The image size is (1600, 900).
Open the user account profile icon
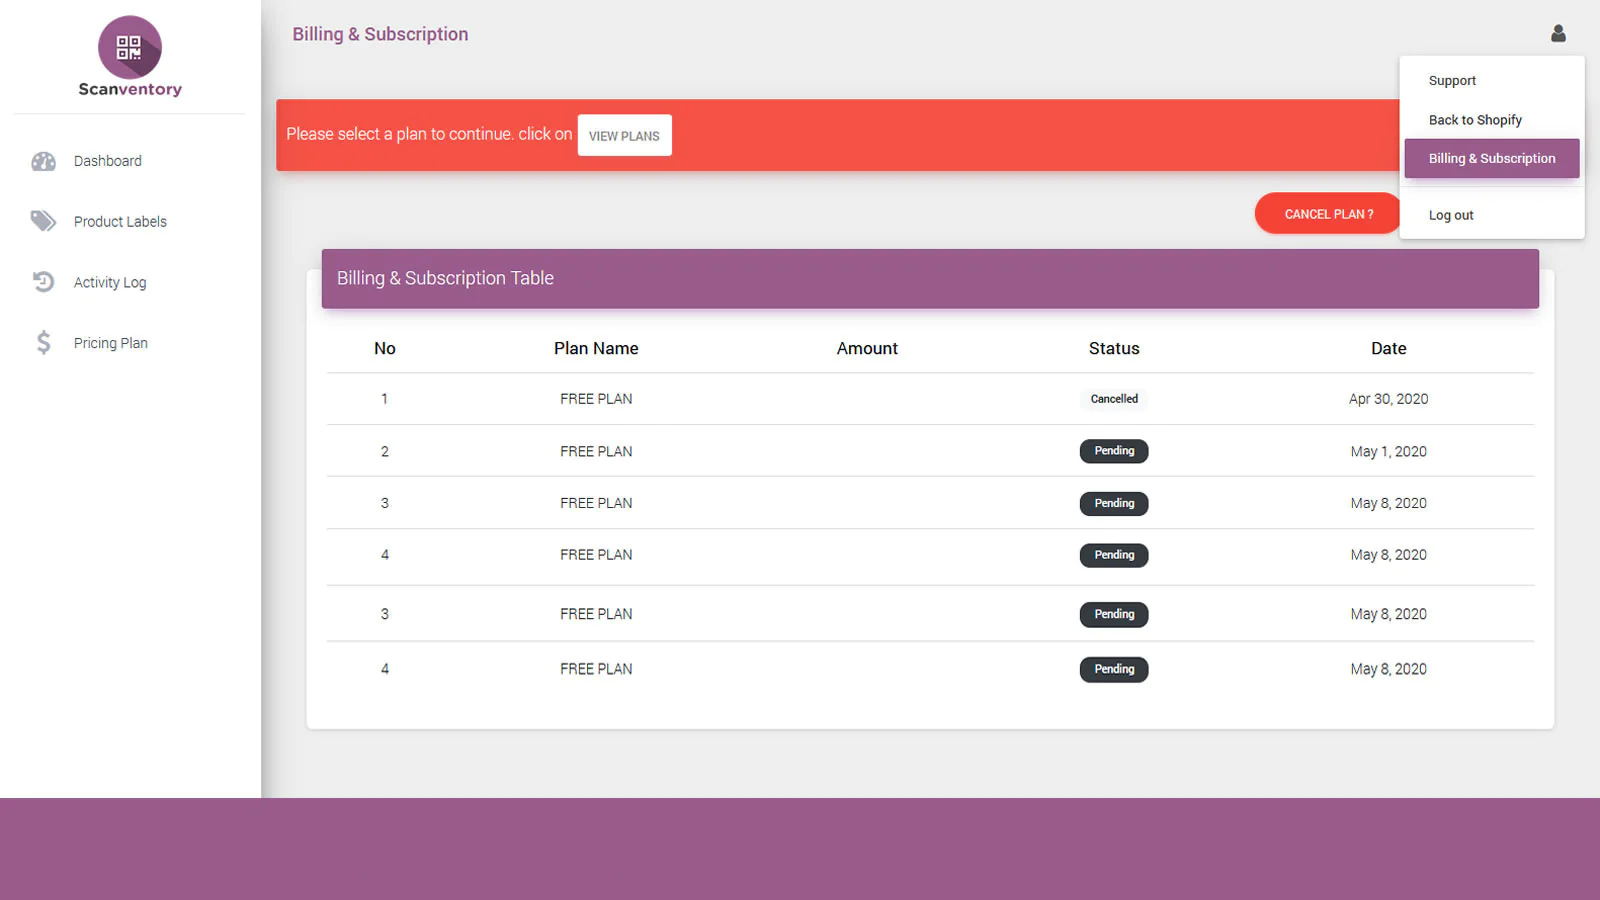1558,34
